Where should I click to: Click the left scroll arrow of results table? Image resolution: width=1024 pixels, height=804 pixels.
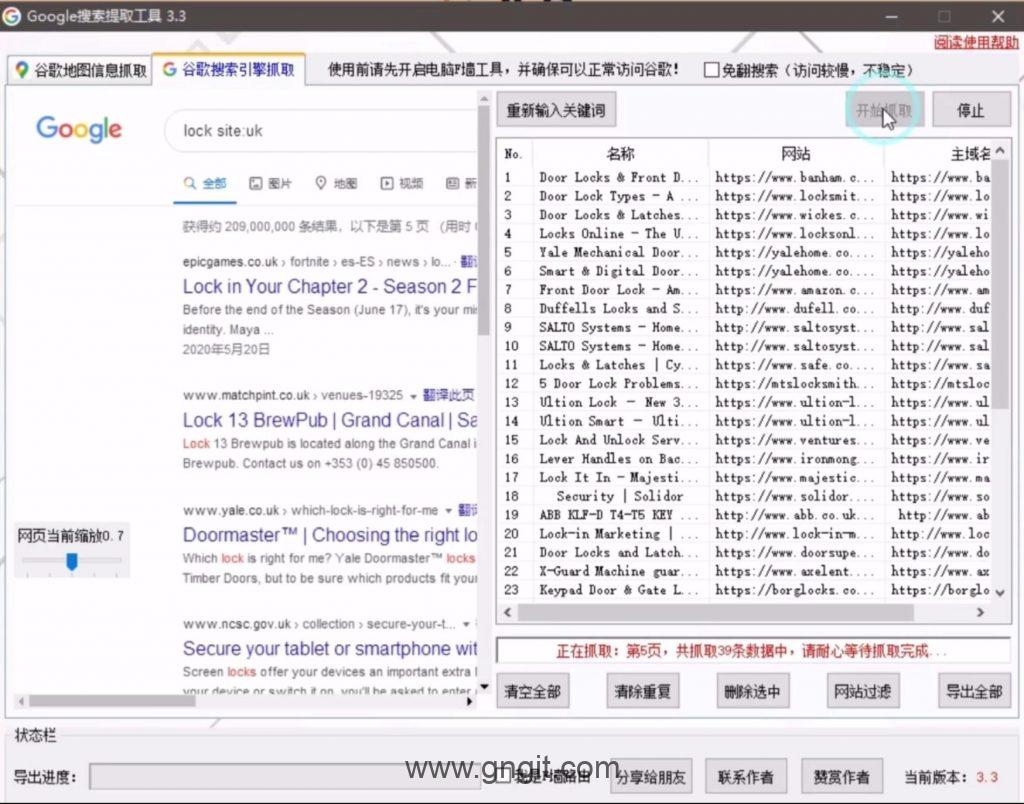pos(508,613)
